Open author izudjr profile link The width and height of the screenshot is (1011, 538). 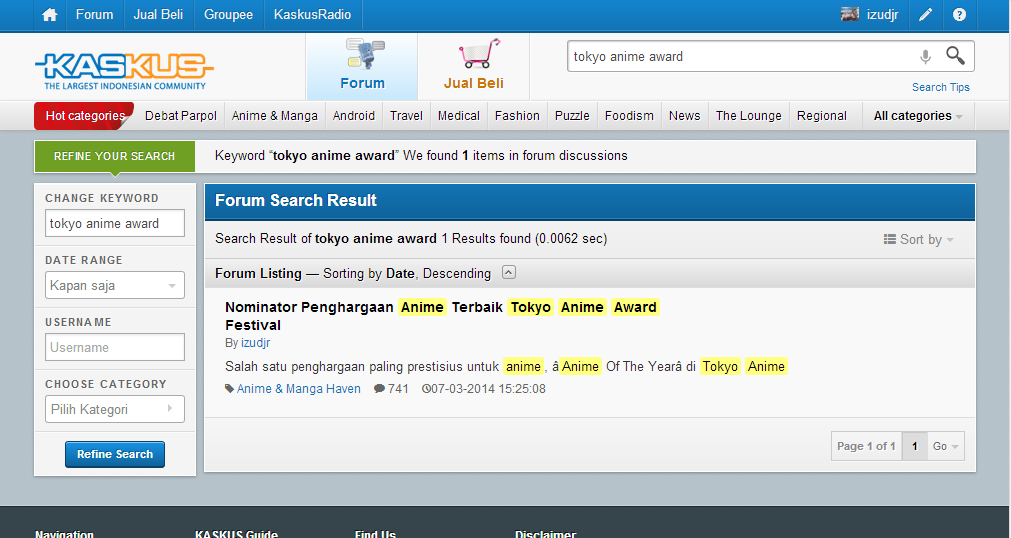(255, 343)
